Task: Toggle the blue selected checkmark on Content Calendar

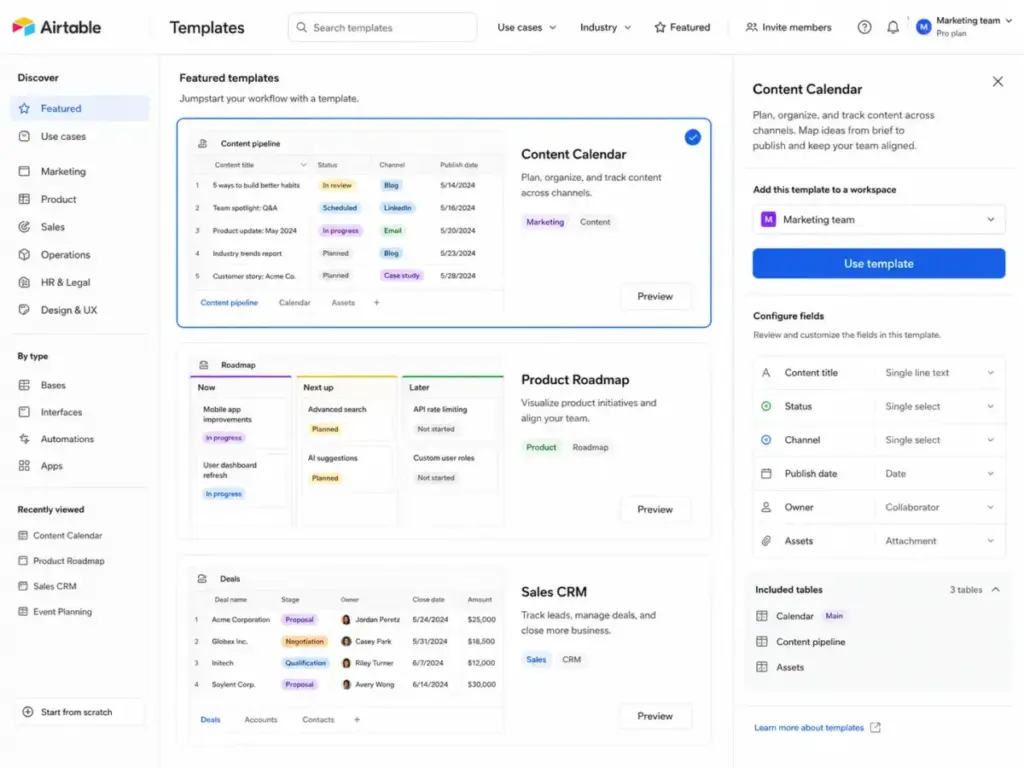Action: click(692, 137)
